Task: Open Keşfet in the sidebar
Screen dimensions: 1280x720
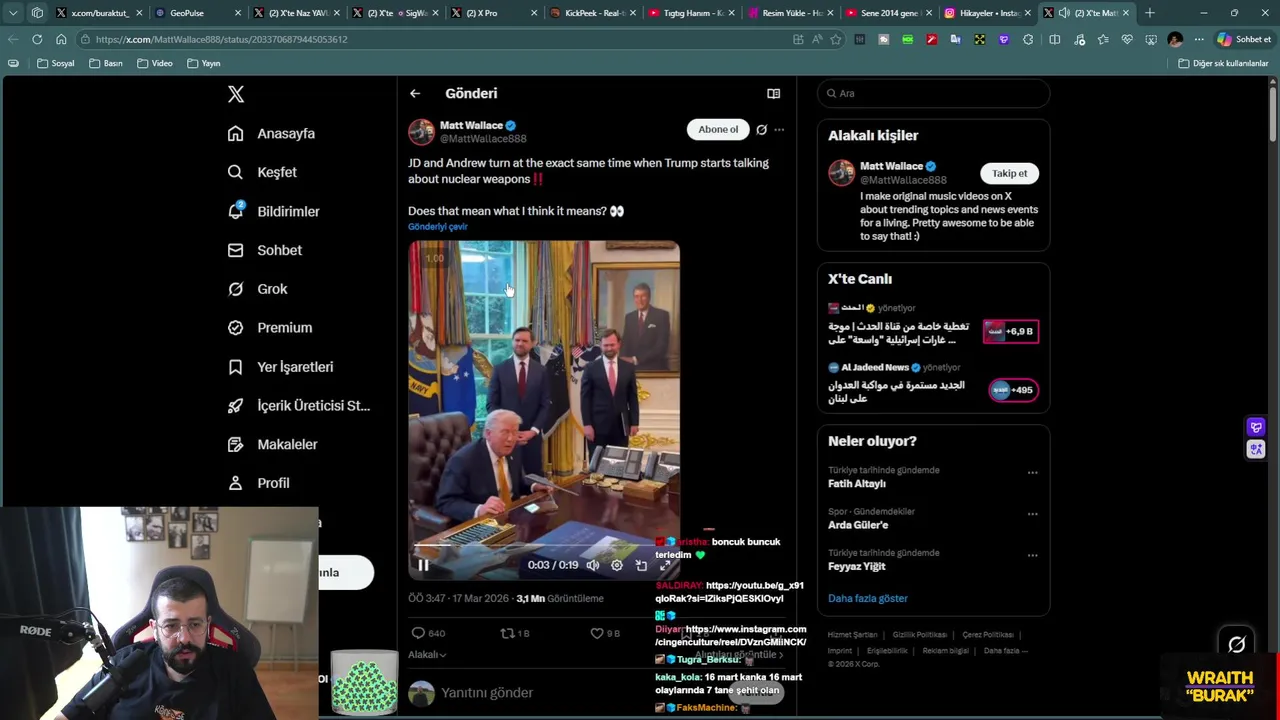Action: click(262, 172)
